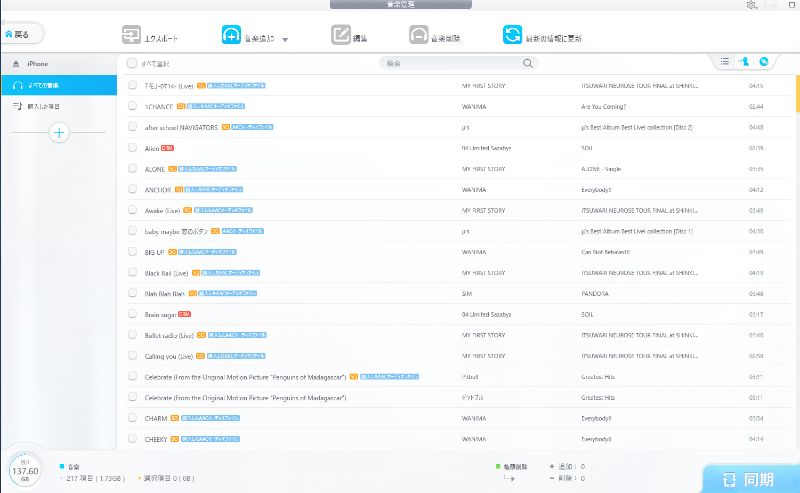
Task: Click the iPhone device icon in sidebar
Action: coord(16,64)
